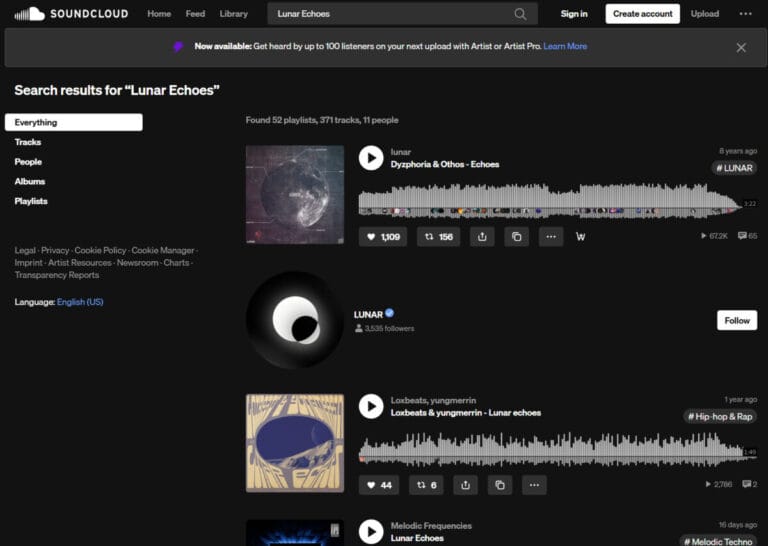768x546 pixels.
Task: Click the Create account button
Action: pos(642,14)
